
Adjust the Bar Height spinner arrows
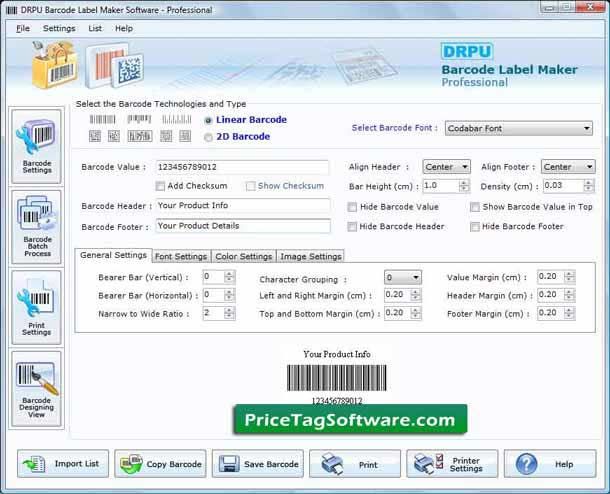pos(463,186)
